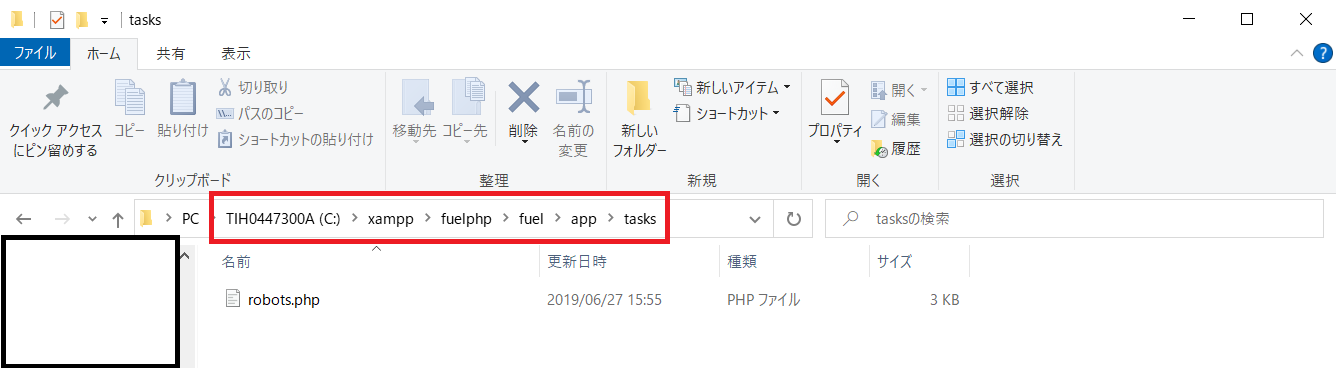
Task: Click fuel in the address path
Action: 532,218
